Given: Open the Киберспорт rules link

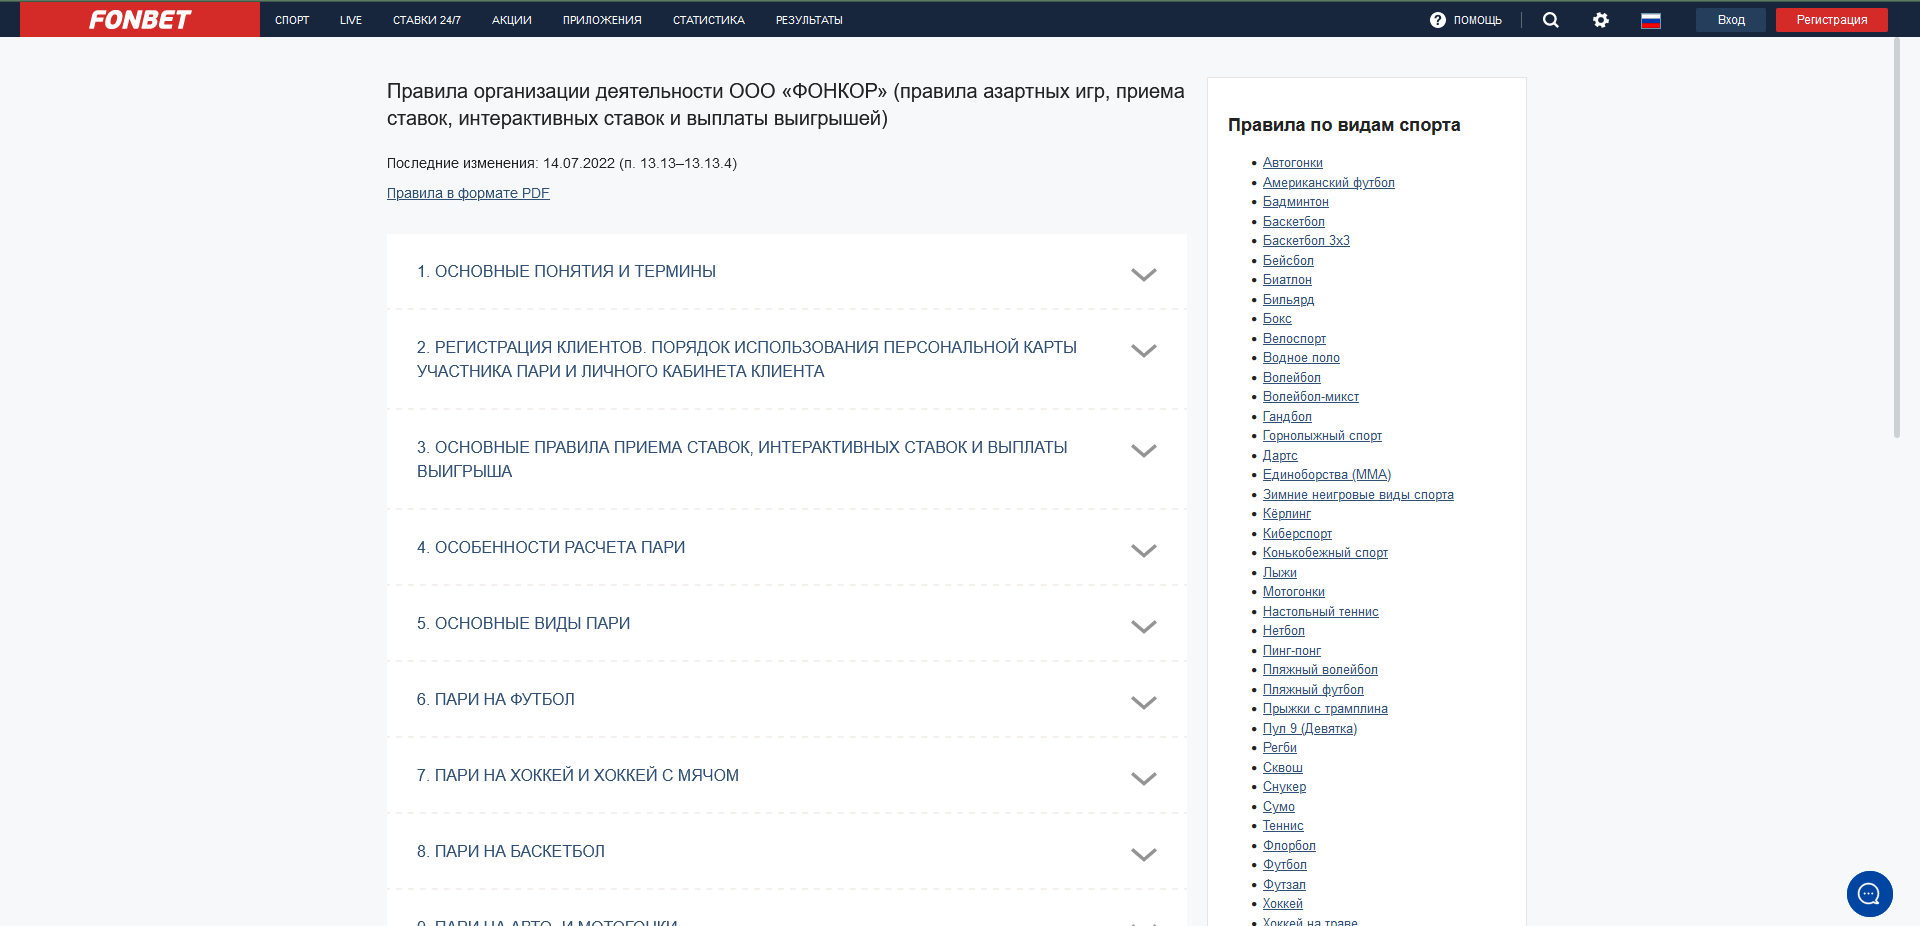Looking at the screenshot, I should 1297,533.
